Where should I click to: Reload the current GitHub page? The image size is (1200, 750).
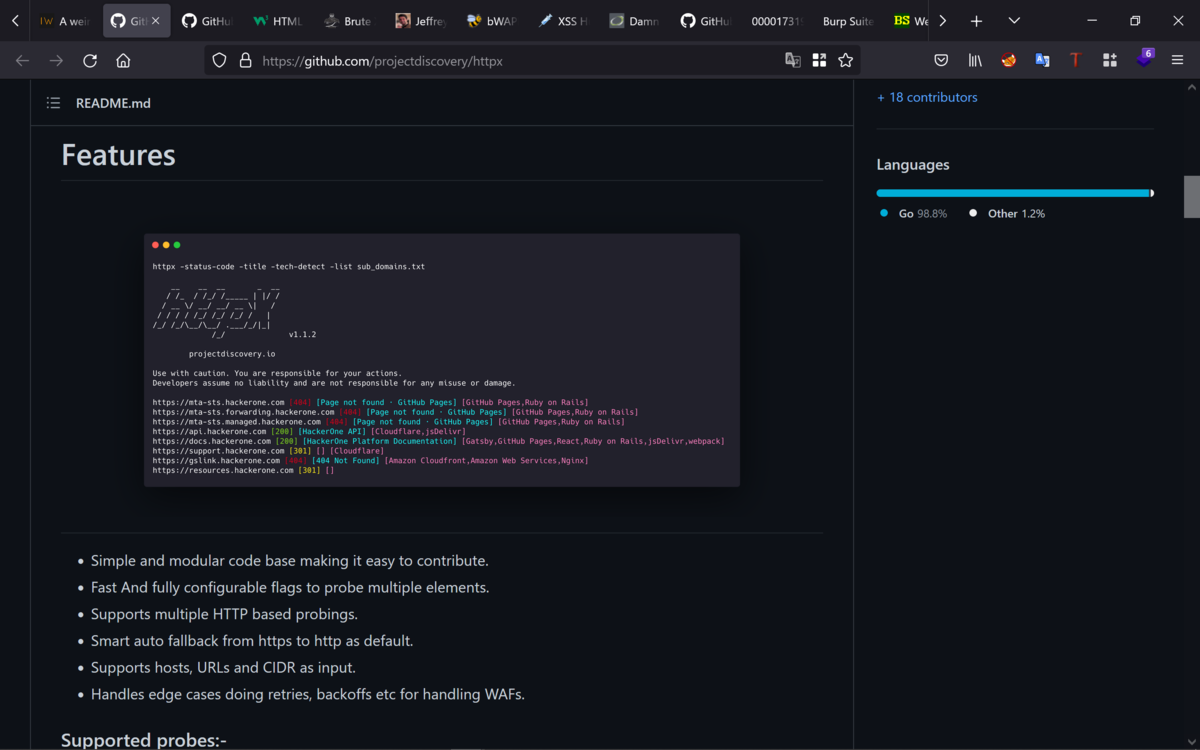pos(90,61)
